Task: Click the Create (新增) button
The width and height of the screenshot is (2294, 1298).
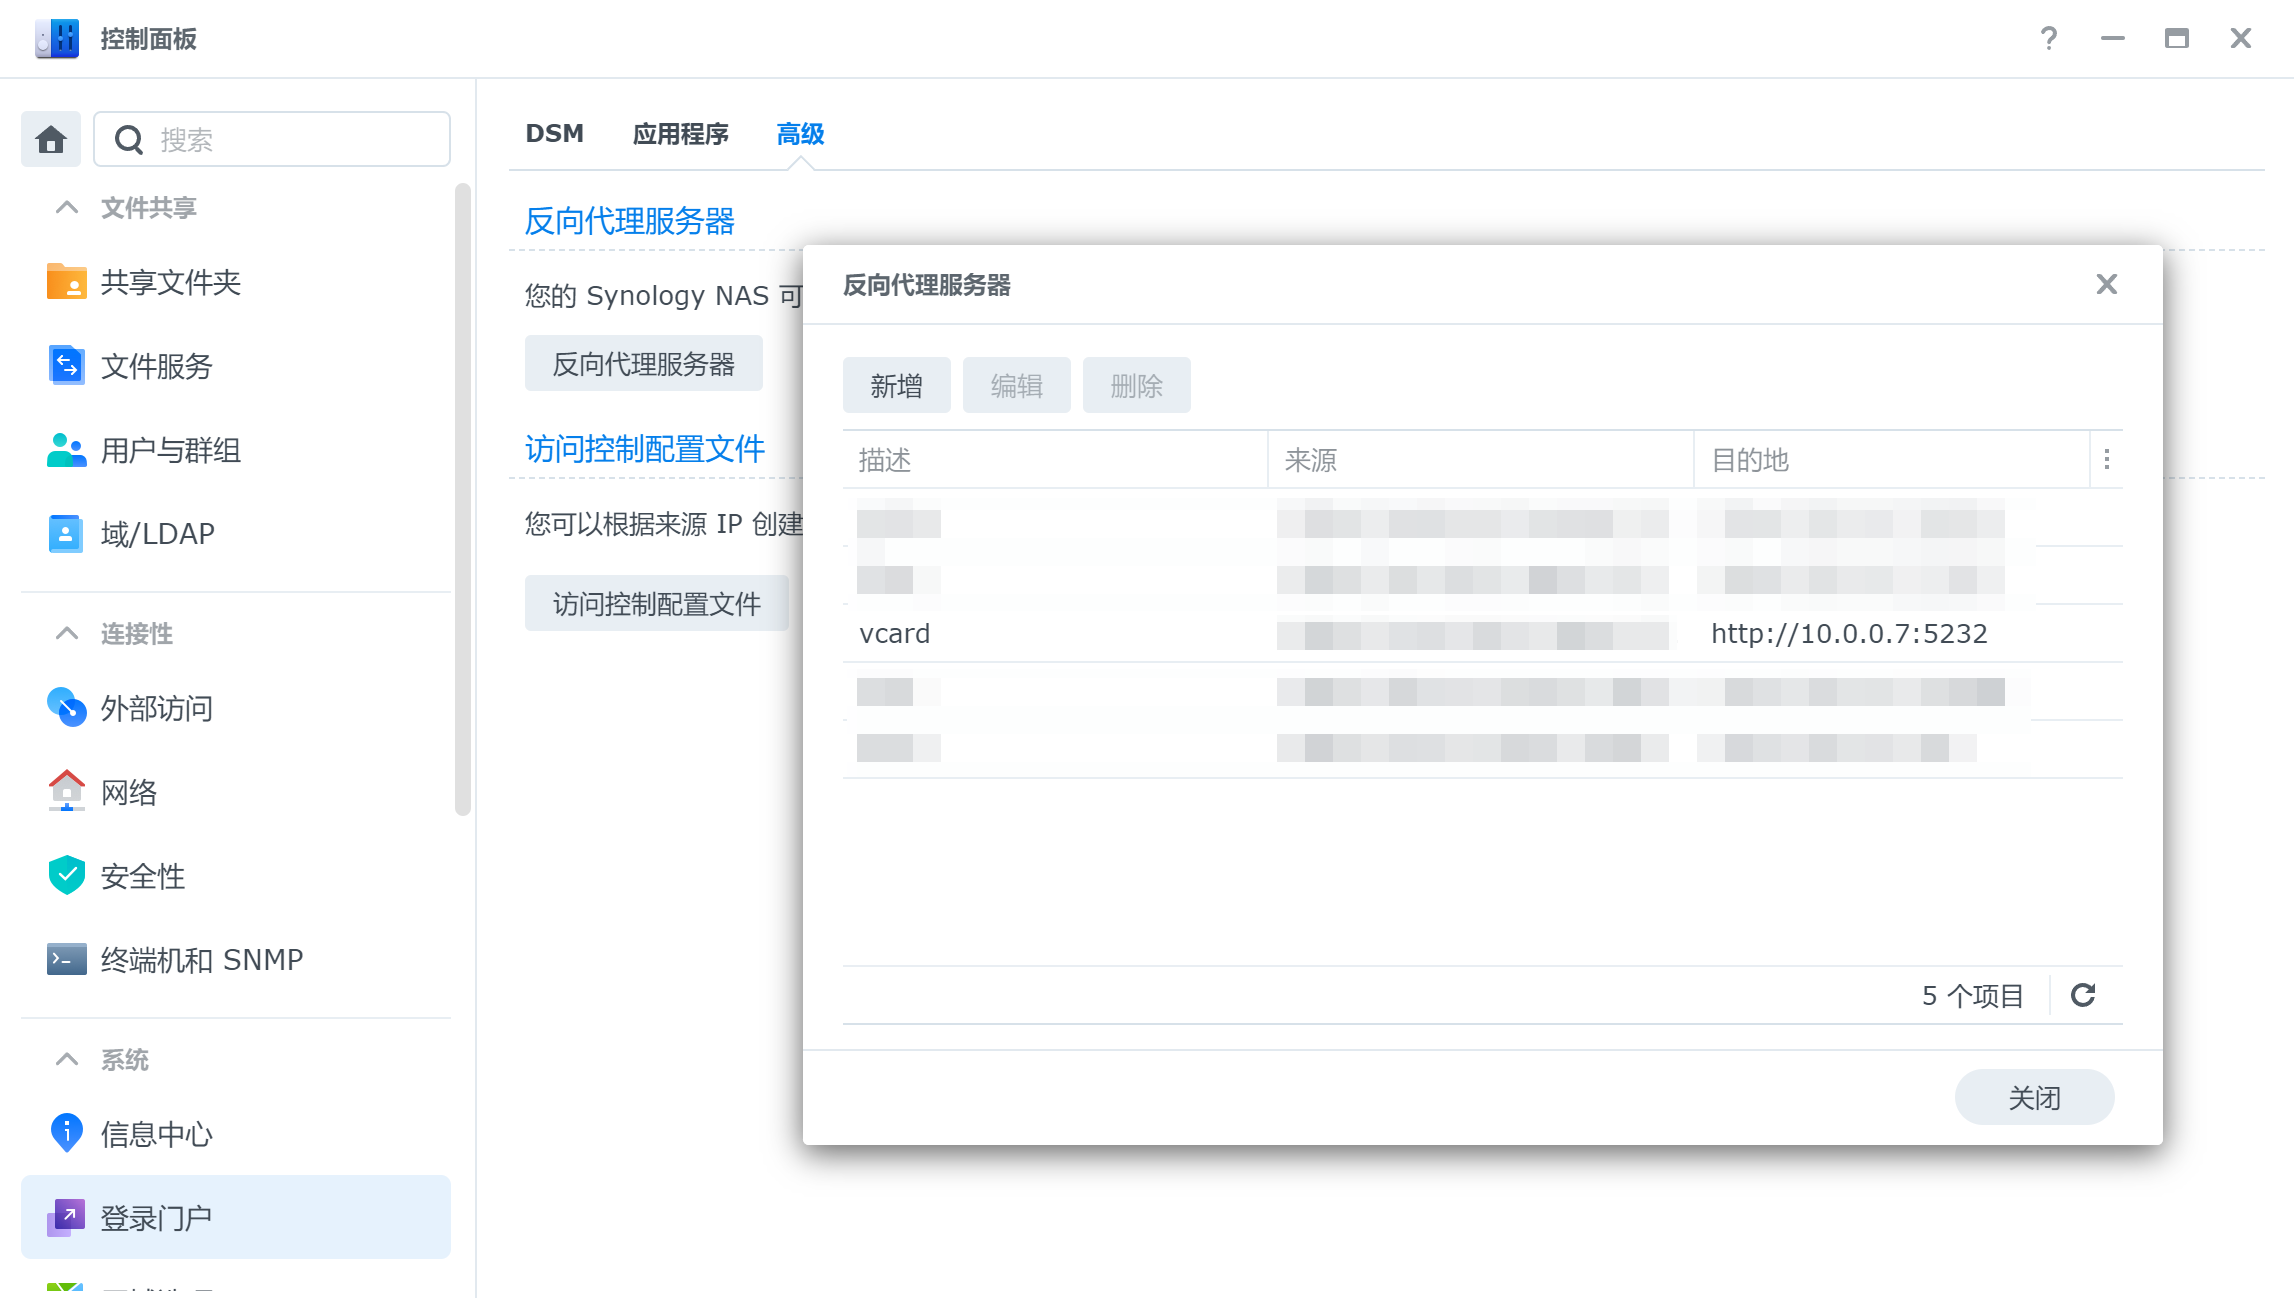Action: (x=896, y=385)
